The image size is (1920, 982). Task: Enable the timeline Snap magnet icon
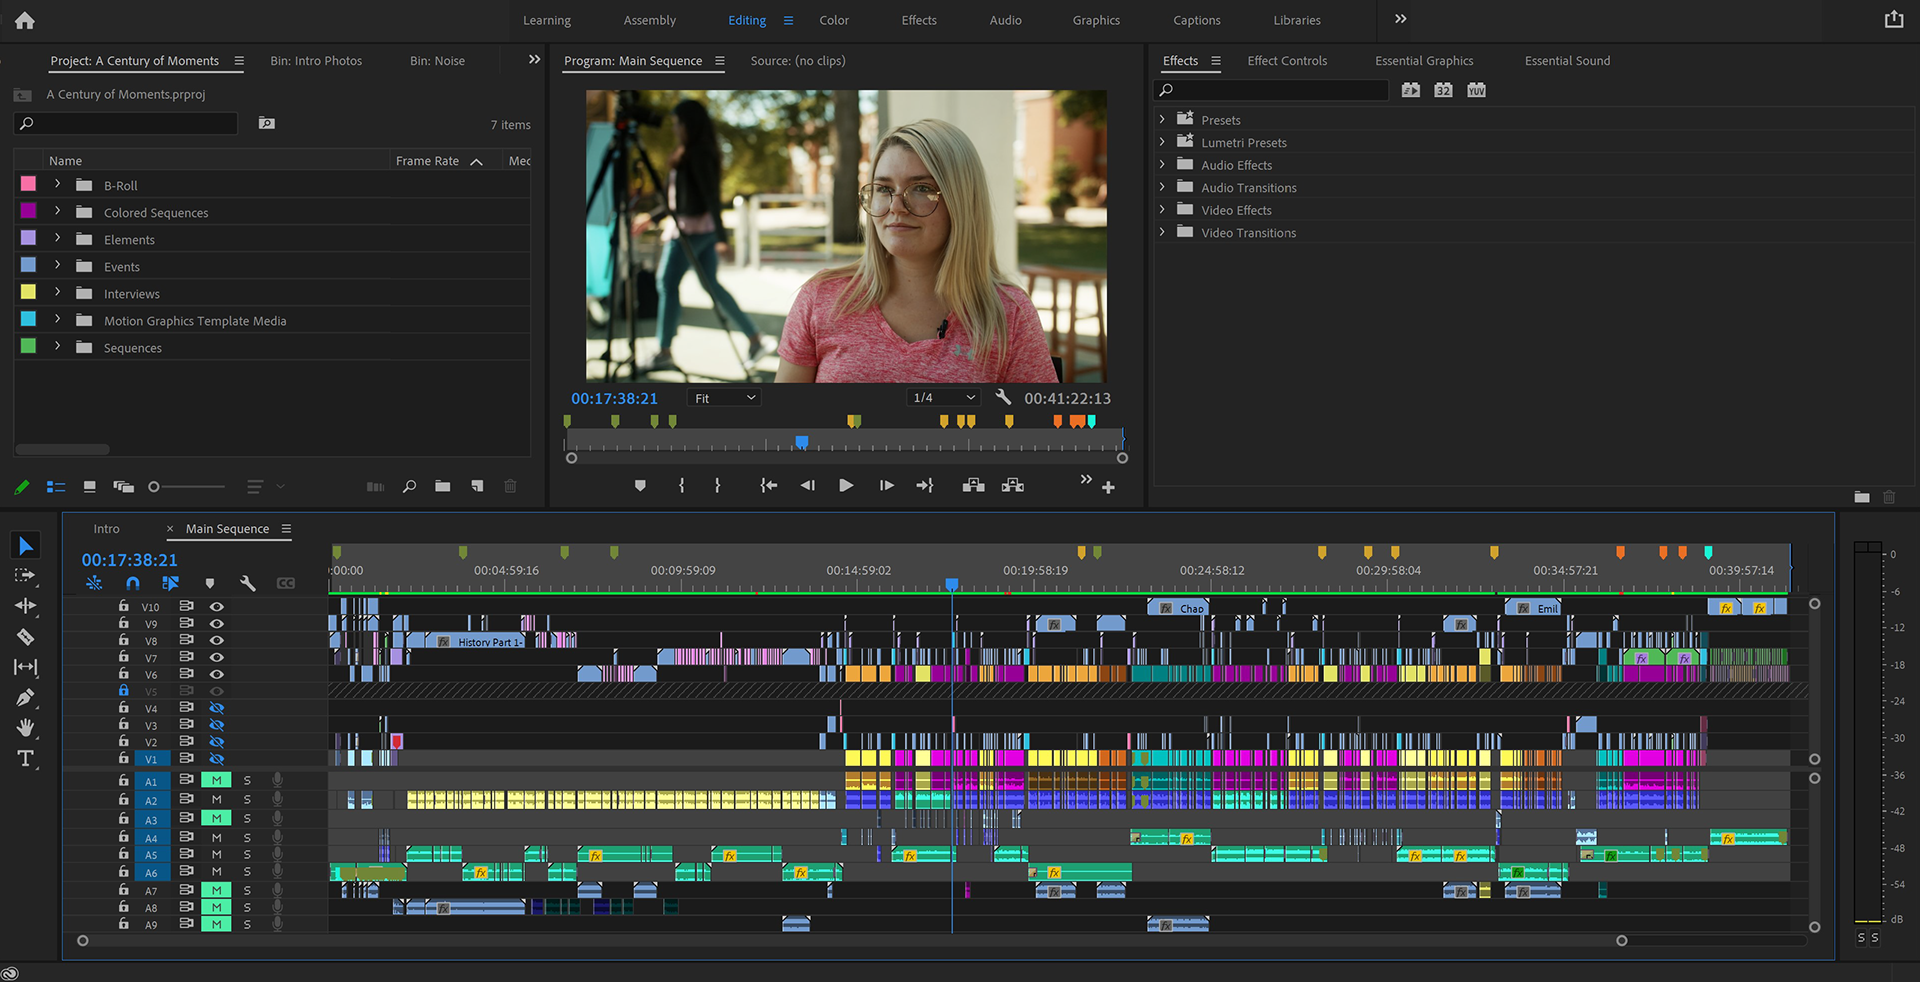click(x=133, y=583)
